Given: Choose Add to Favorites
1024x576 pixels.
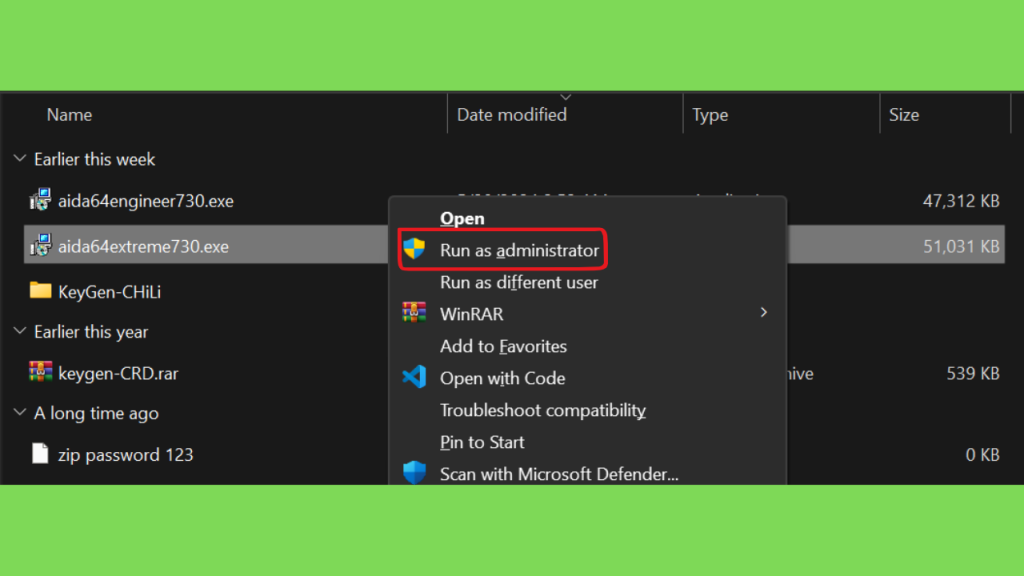Looking at the screenshot, I should point(504,346).
